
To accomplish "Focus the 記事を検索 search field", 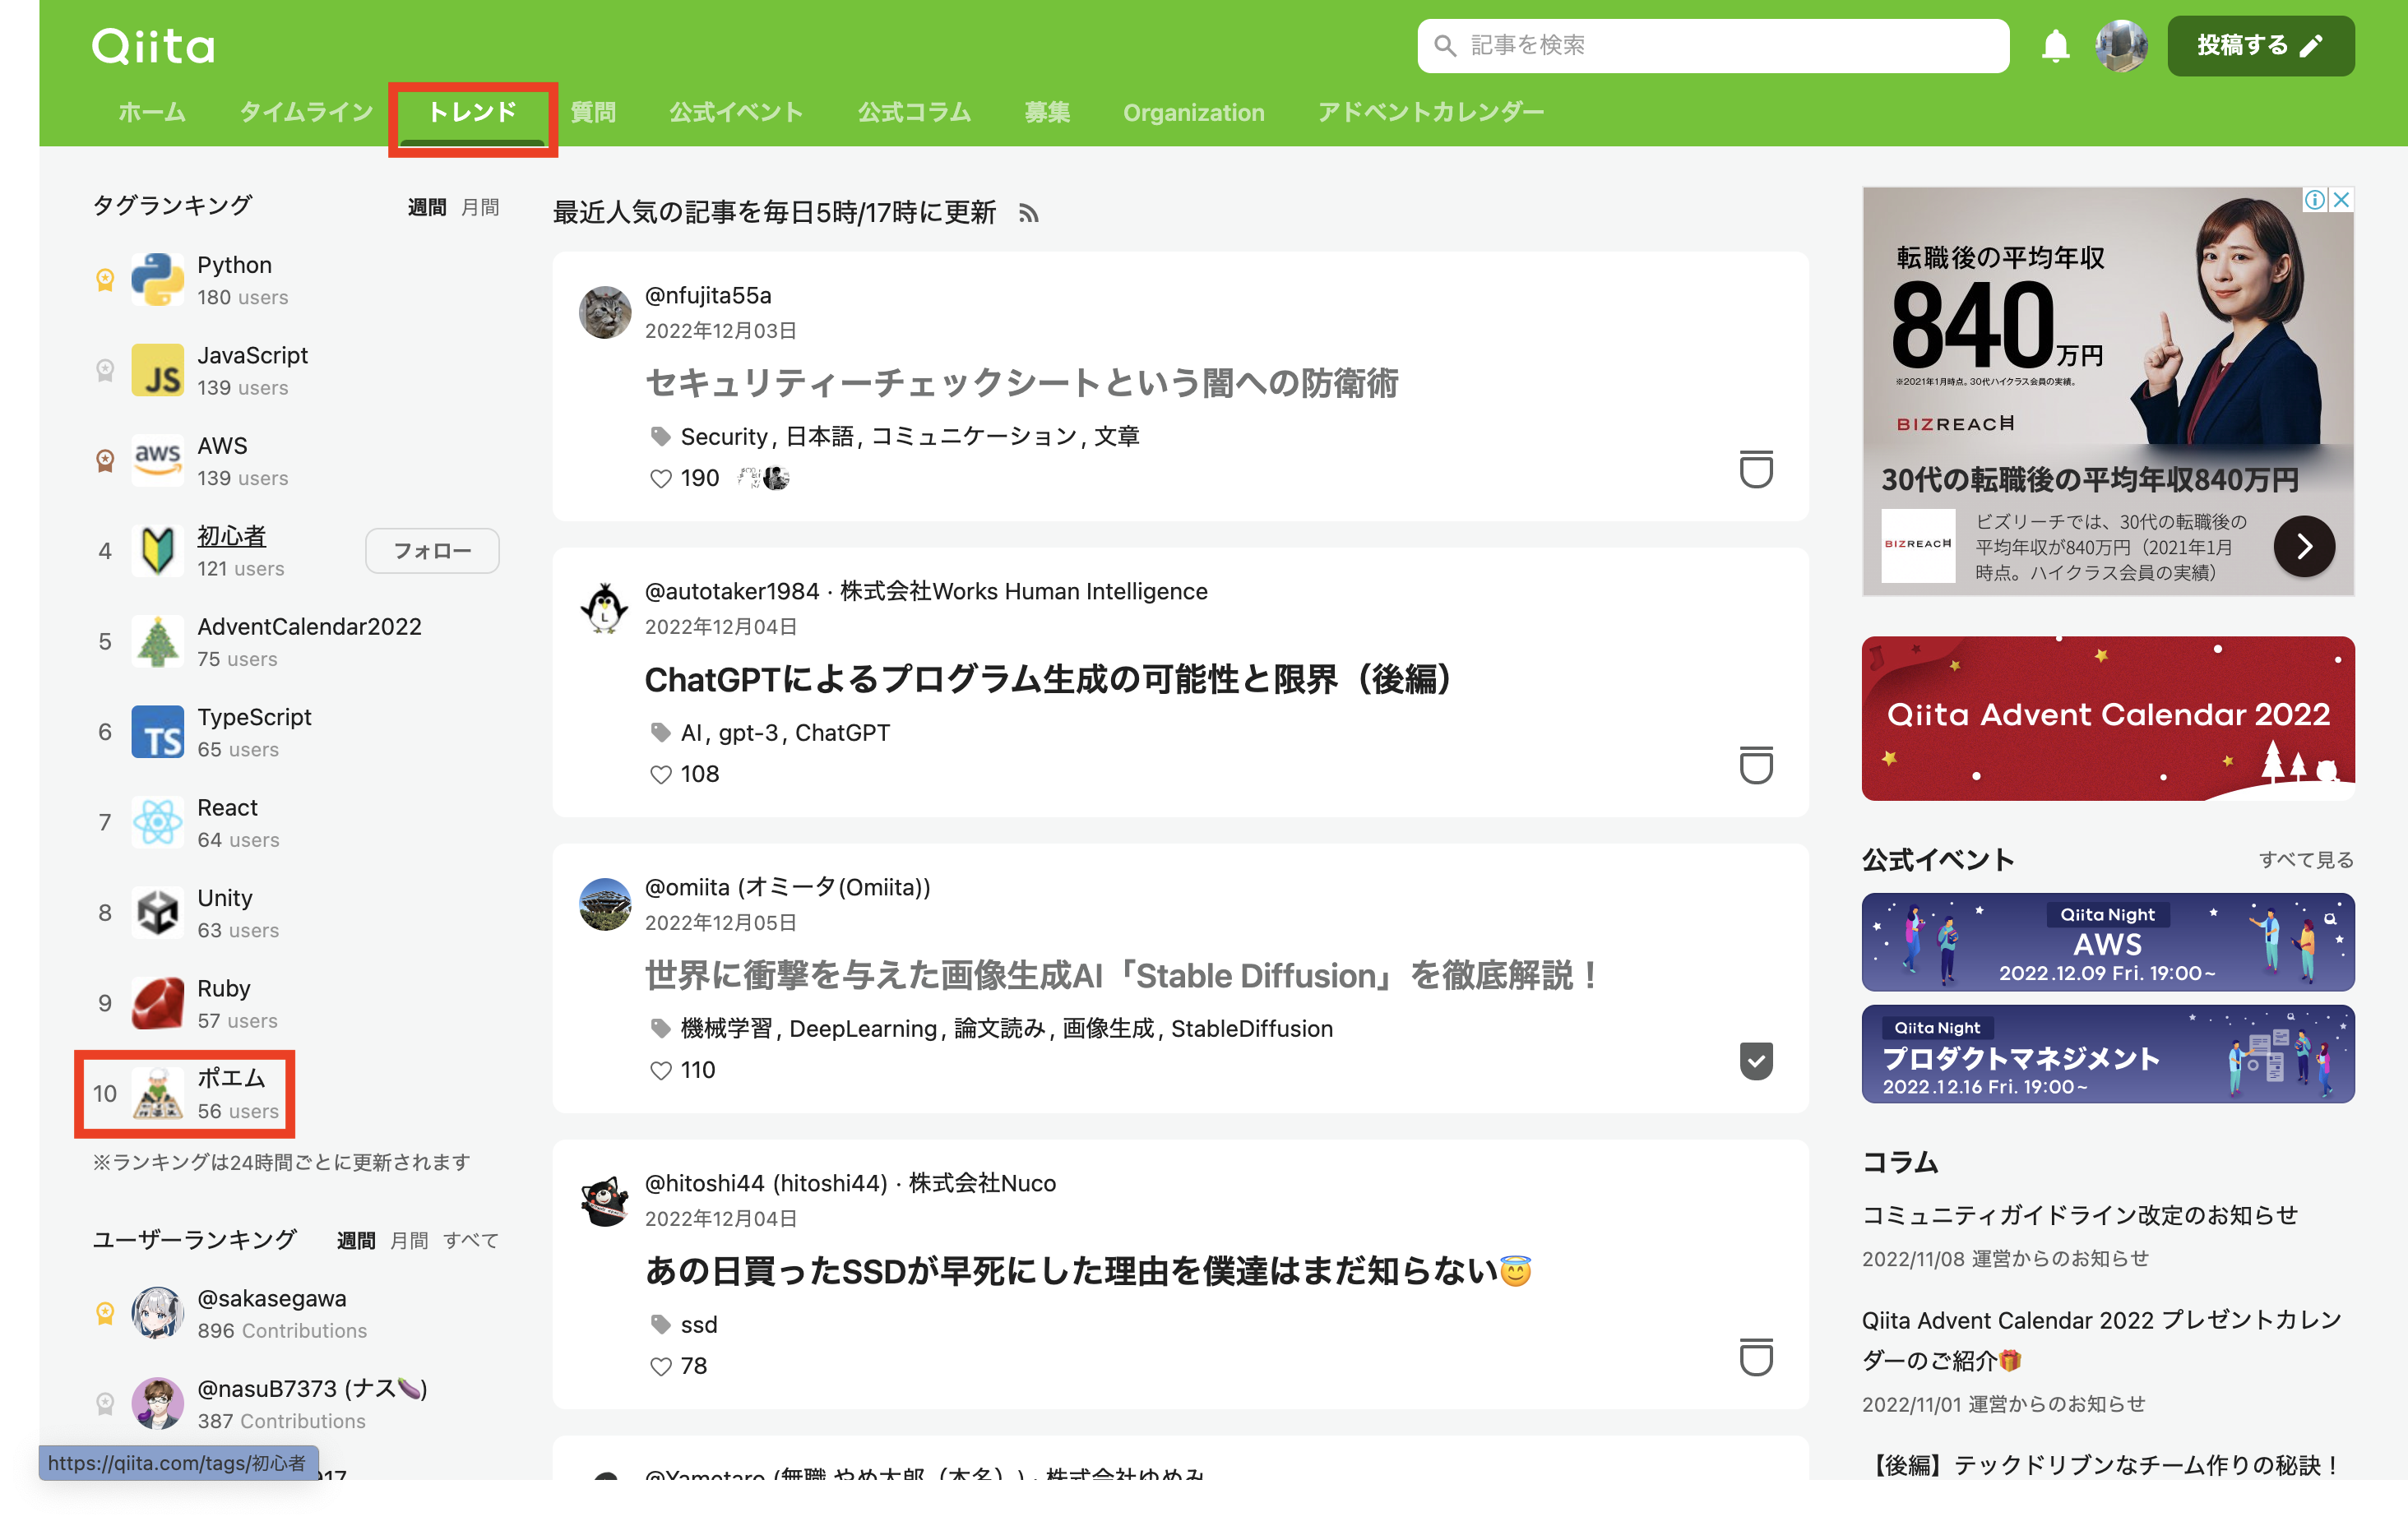I will click(1712, 46).
